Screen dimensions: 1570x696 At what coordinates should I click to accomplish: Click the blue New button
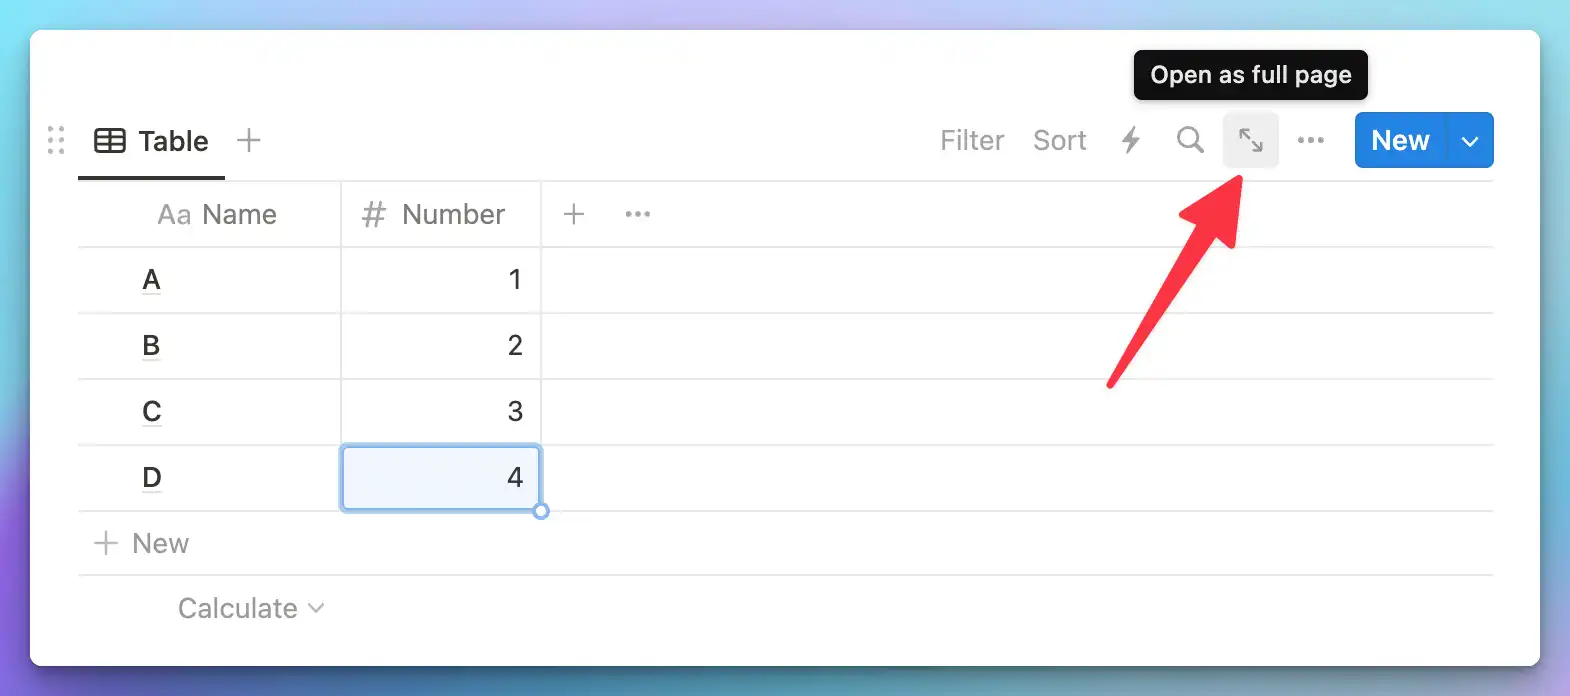pos(1400,140)
